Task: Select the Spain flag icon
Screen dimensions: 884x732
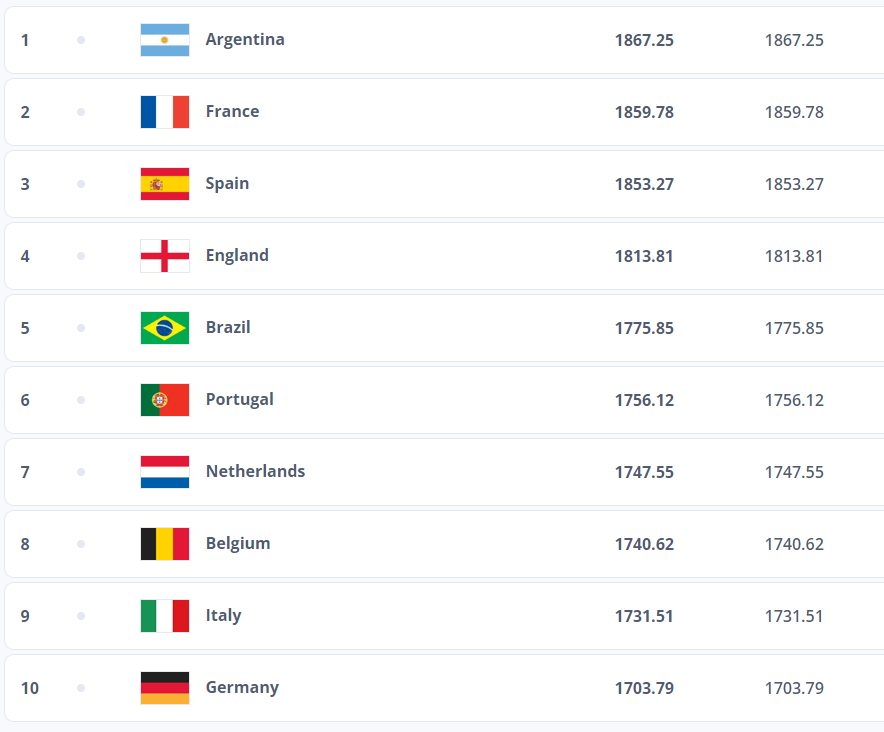Action: pos(164,184)
